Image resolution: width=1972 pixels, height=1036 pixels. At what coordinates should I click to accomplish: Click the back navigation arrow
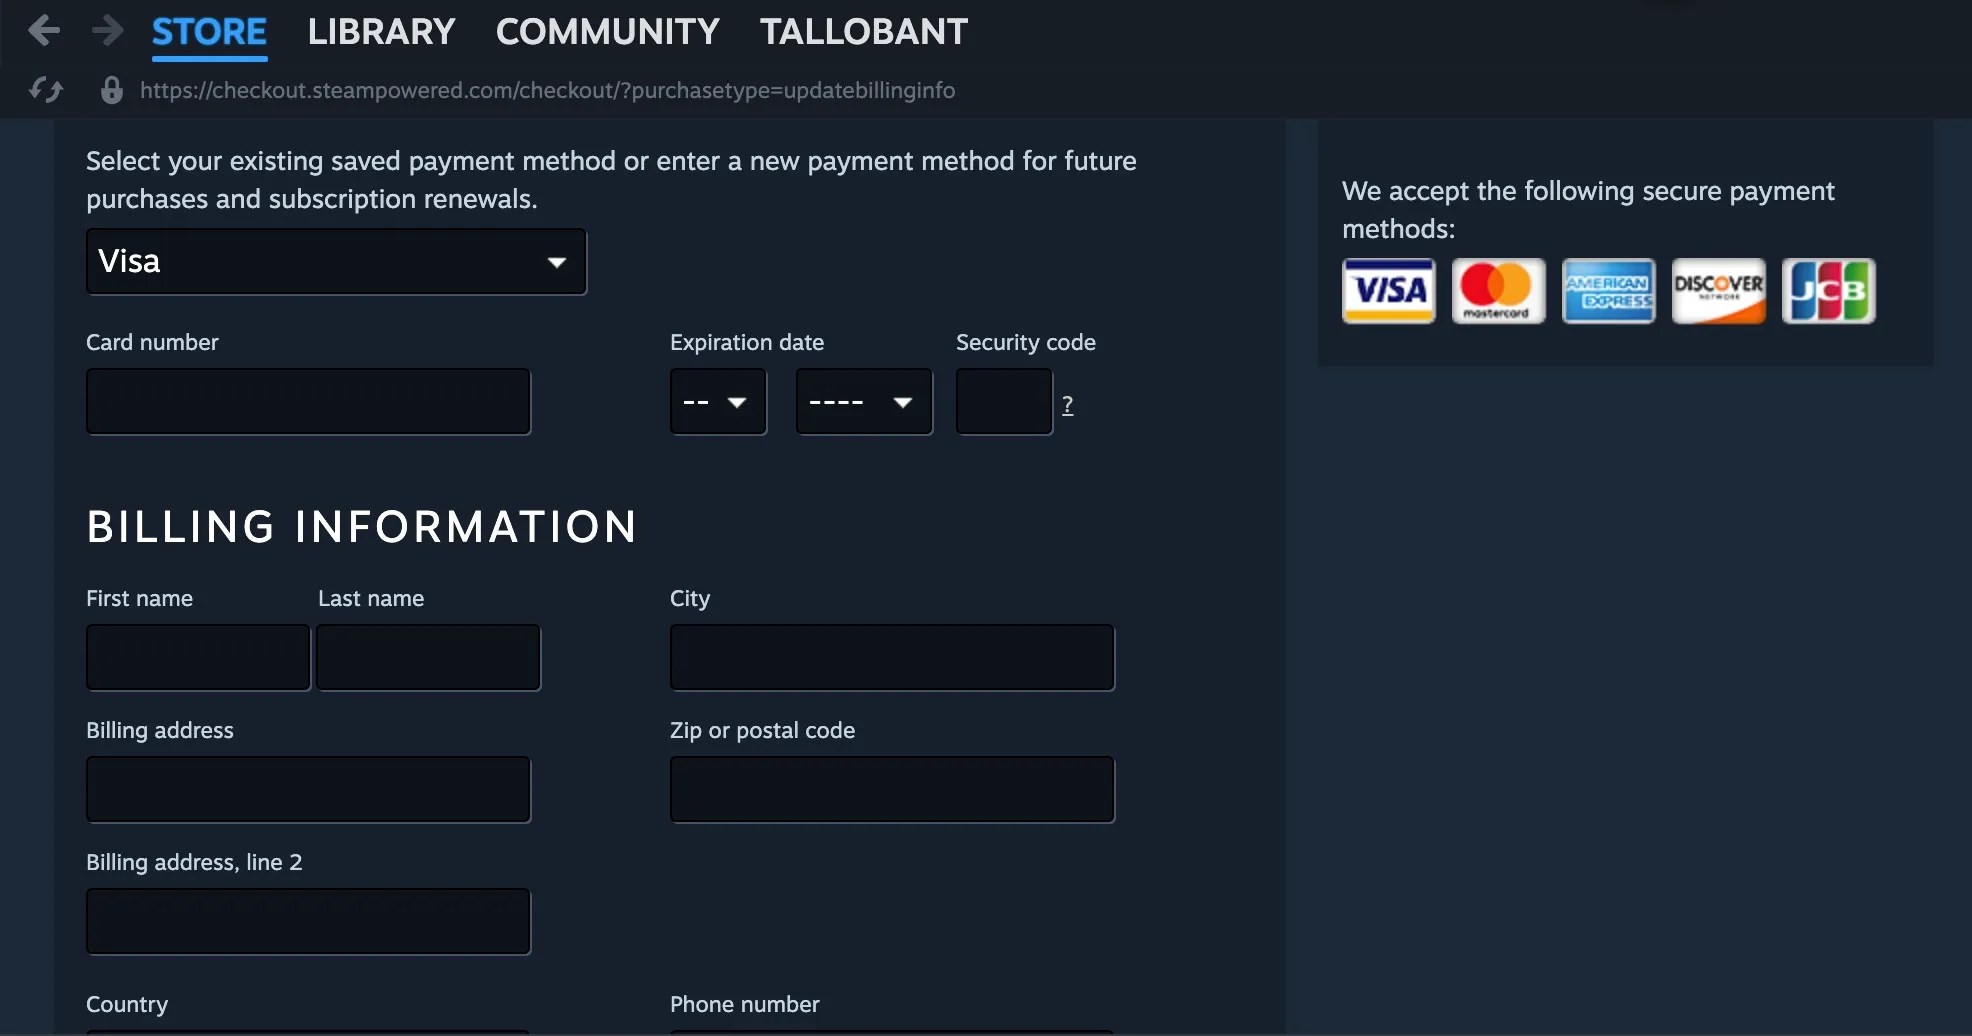point(44,30)
